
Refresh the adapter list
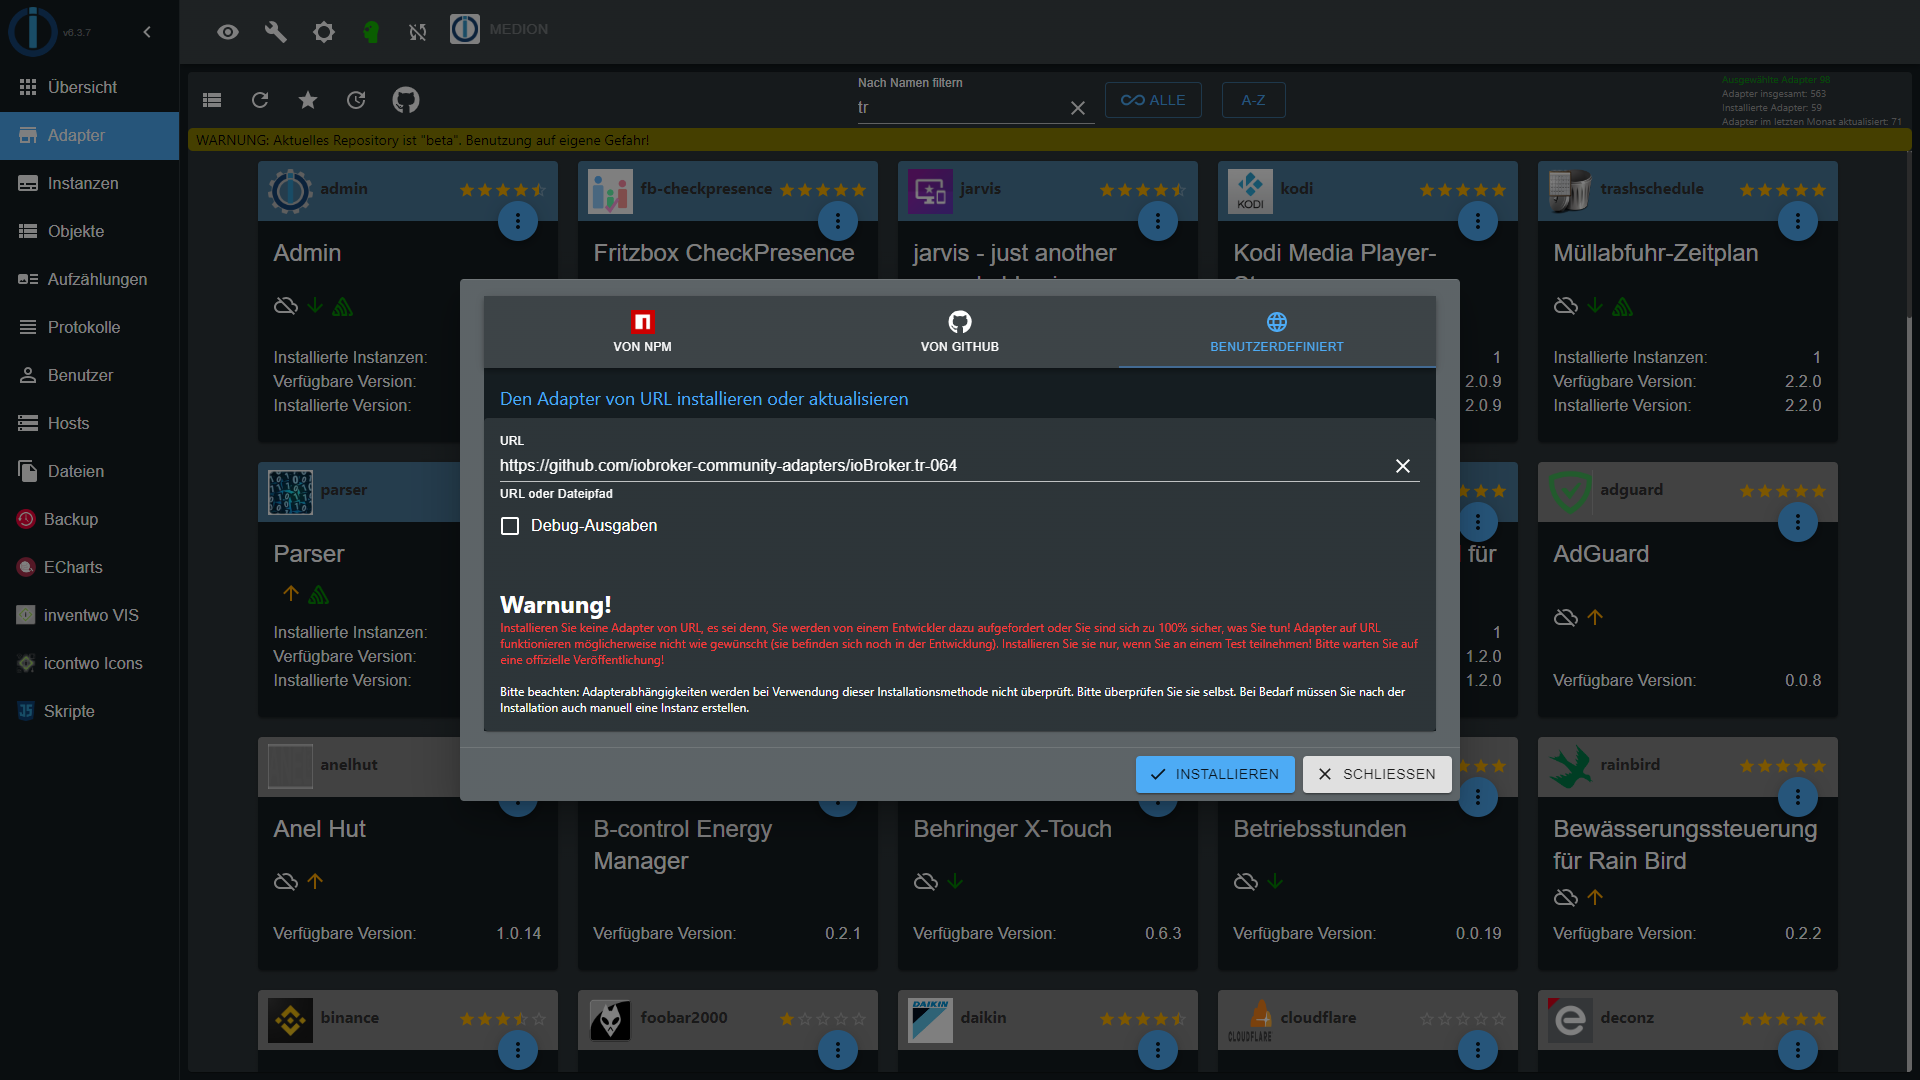pyautogui.click(x=260, y=100)
